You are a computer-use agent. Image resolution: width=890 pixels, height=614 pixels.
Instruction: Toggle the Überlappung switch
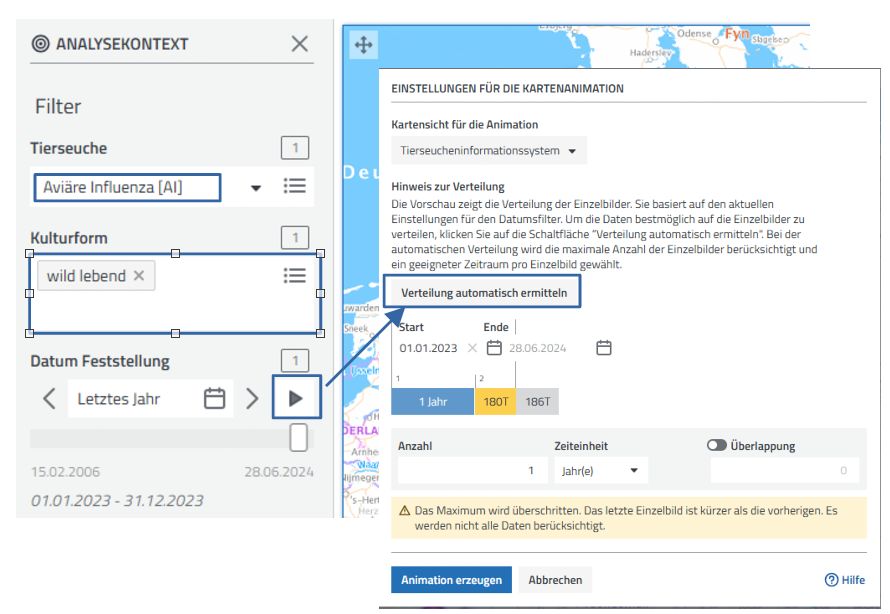[716, 446]
